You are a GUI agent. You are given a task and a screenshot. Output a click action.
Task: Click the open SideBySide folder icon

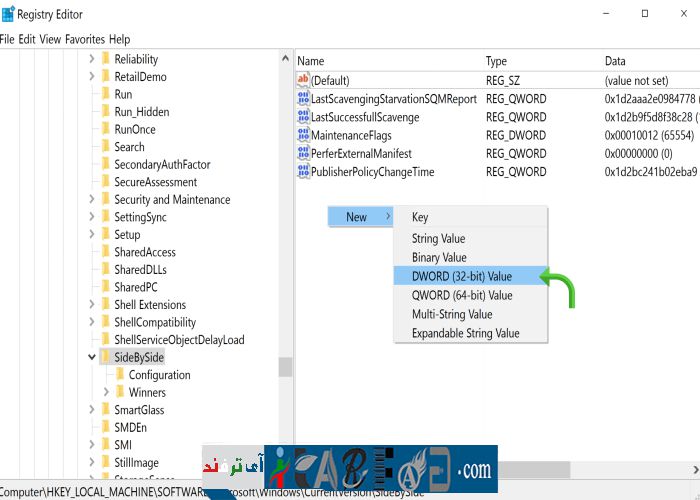click(105, 357)
